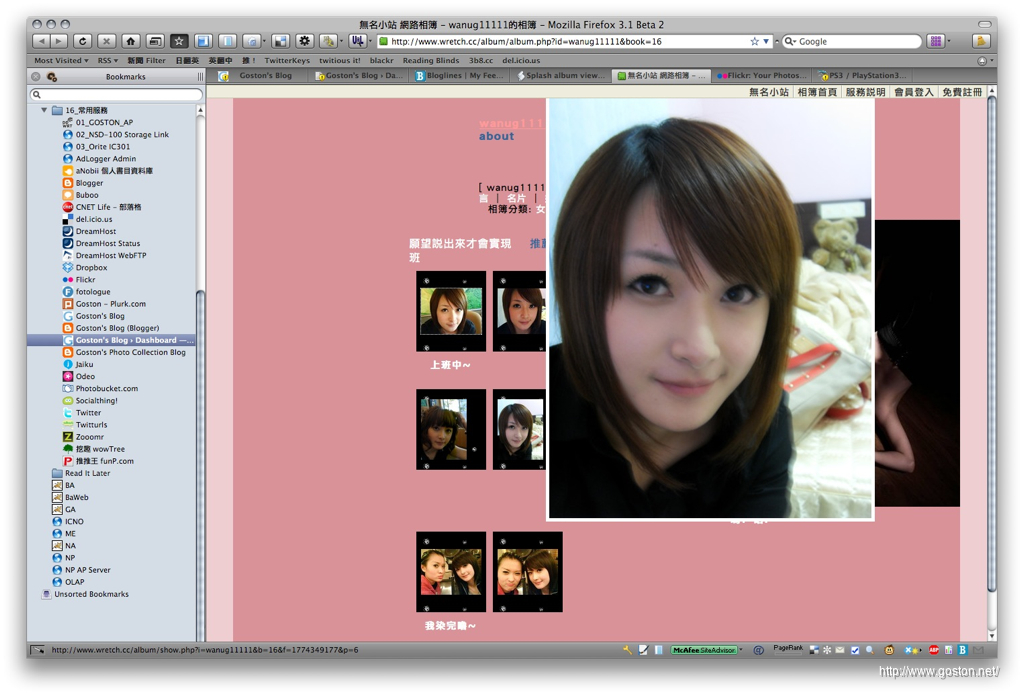Click the Stop loading (X) button
Image resolution: width=1024 pixels, height=695 pixels.
(106, 41)
